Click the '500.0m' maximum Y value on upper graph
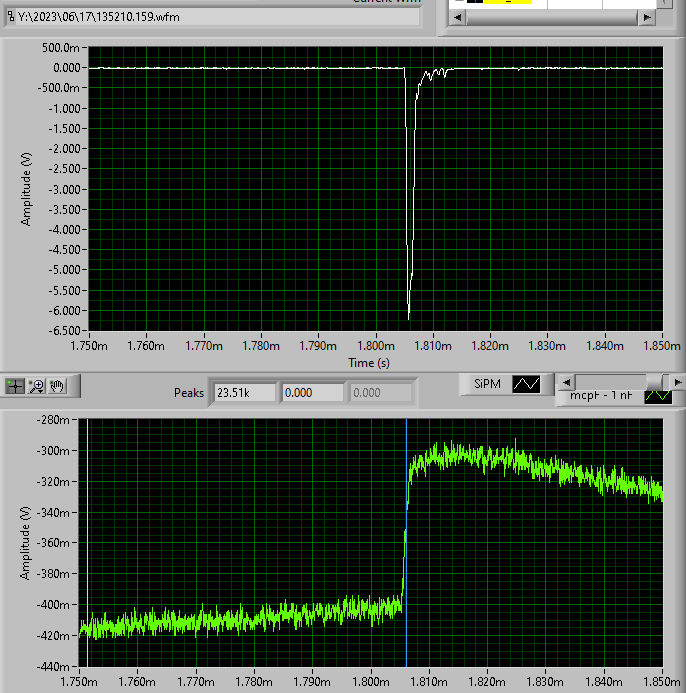The height and width of the screenshot is (693, 686). coord(61,48)
